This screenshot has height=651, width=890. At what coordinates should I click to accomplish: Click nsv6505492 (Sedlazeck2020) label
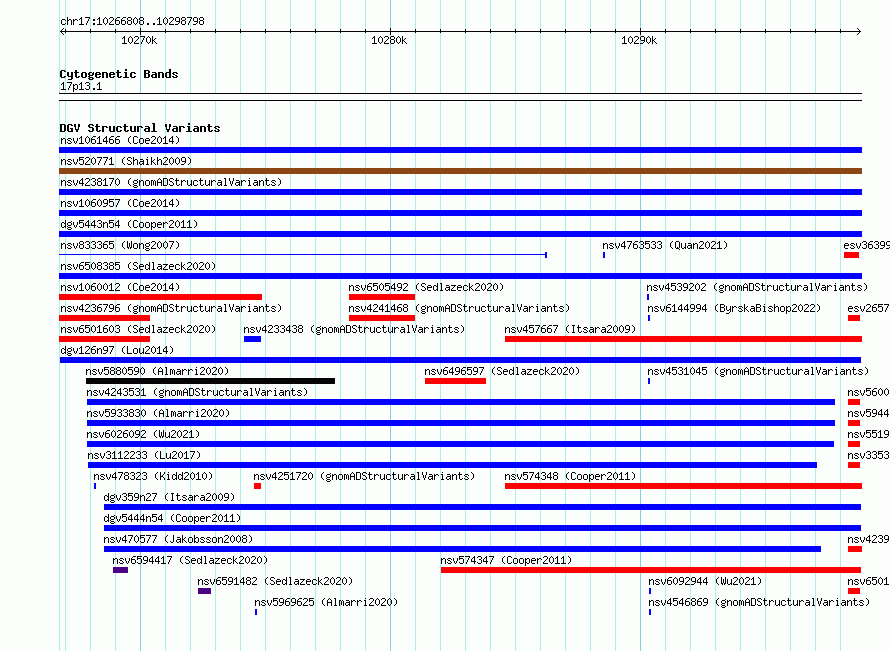[426, 287]
